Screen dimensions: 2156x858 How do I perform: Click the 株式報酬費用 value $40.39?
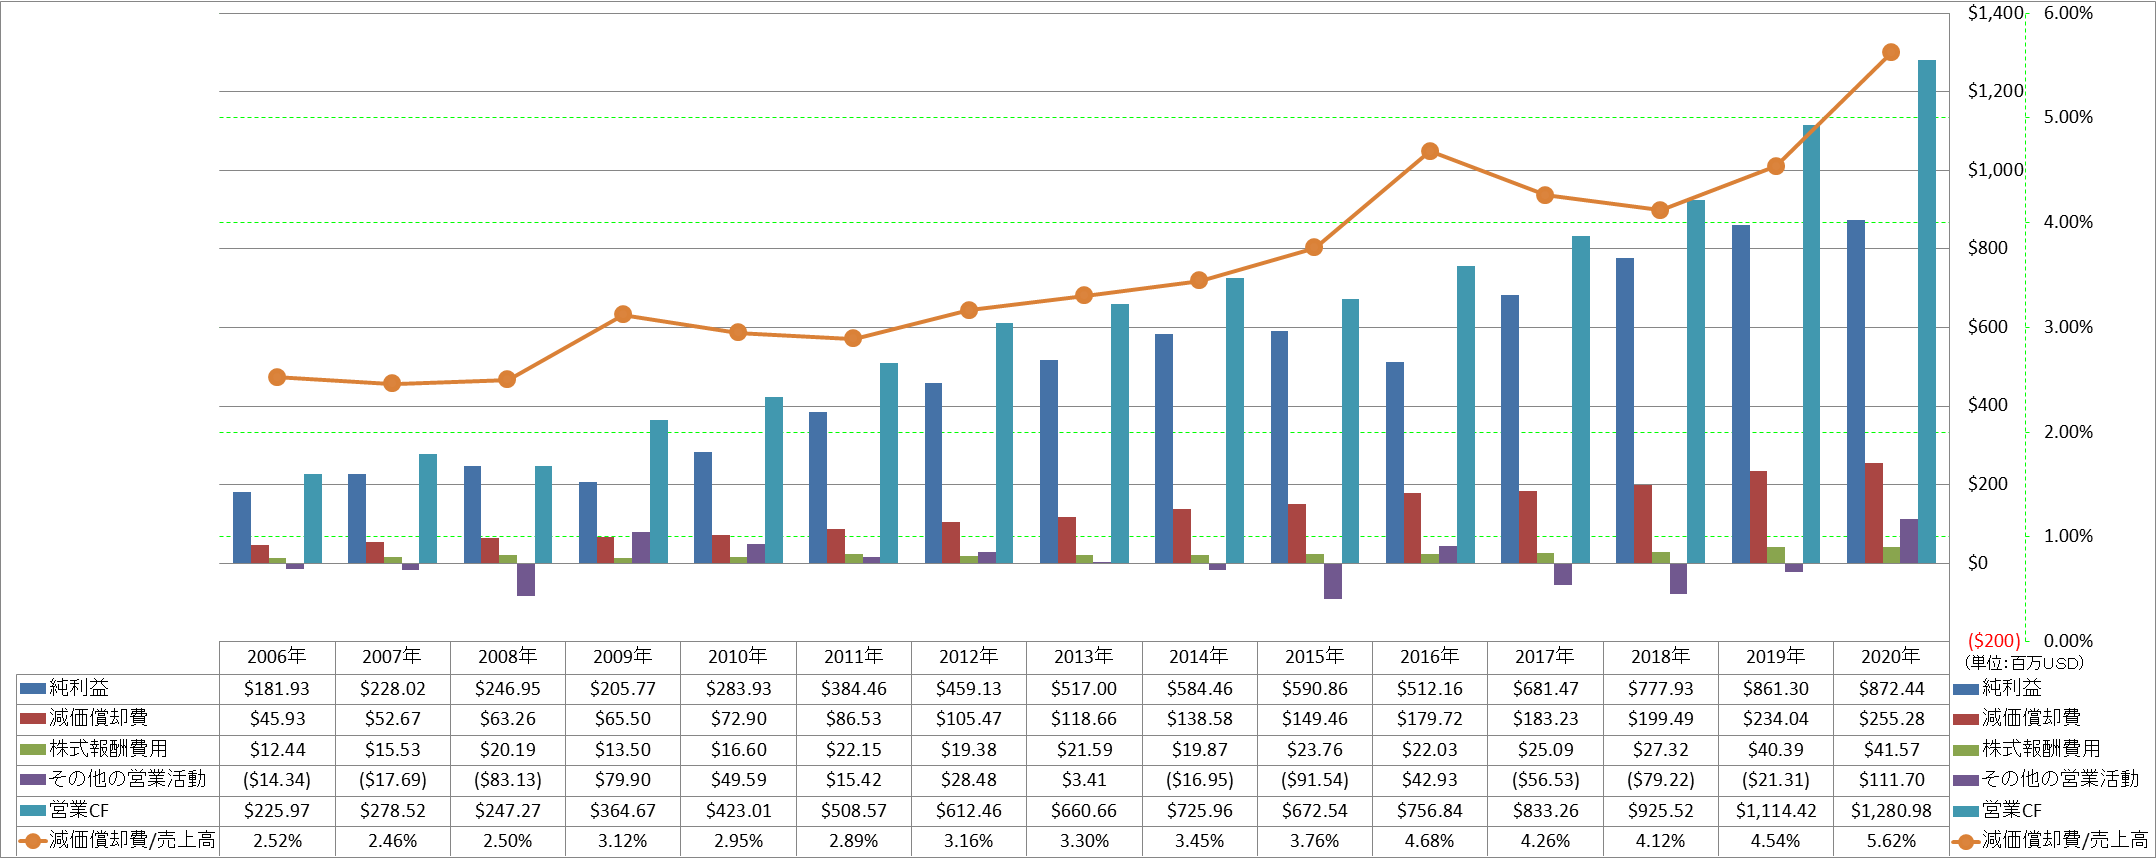pyautogui.click(x=1775, y=750)
